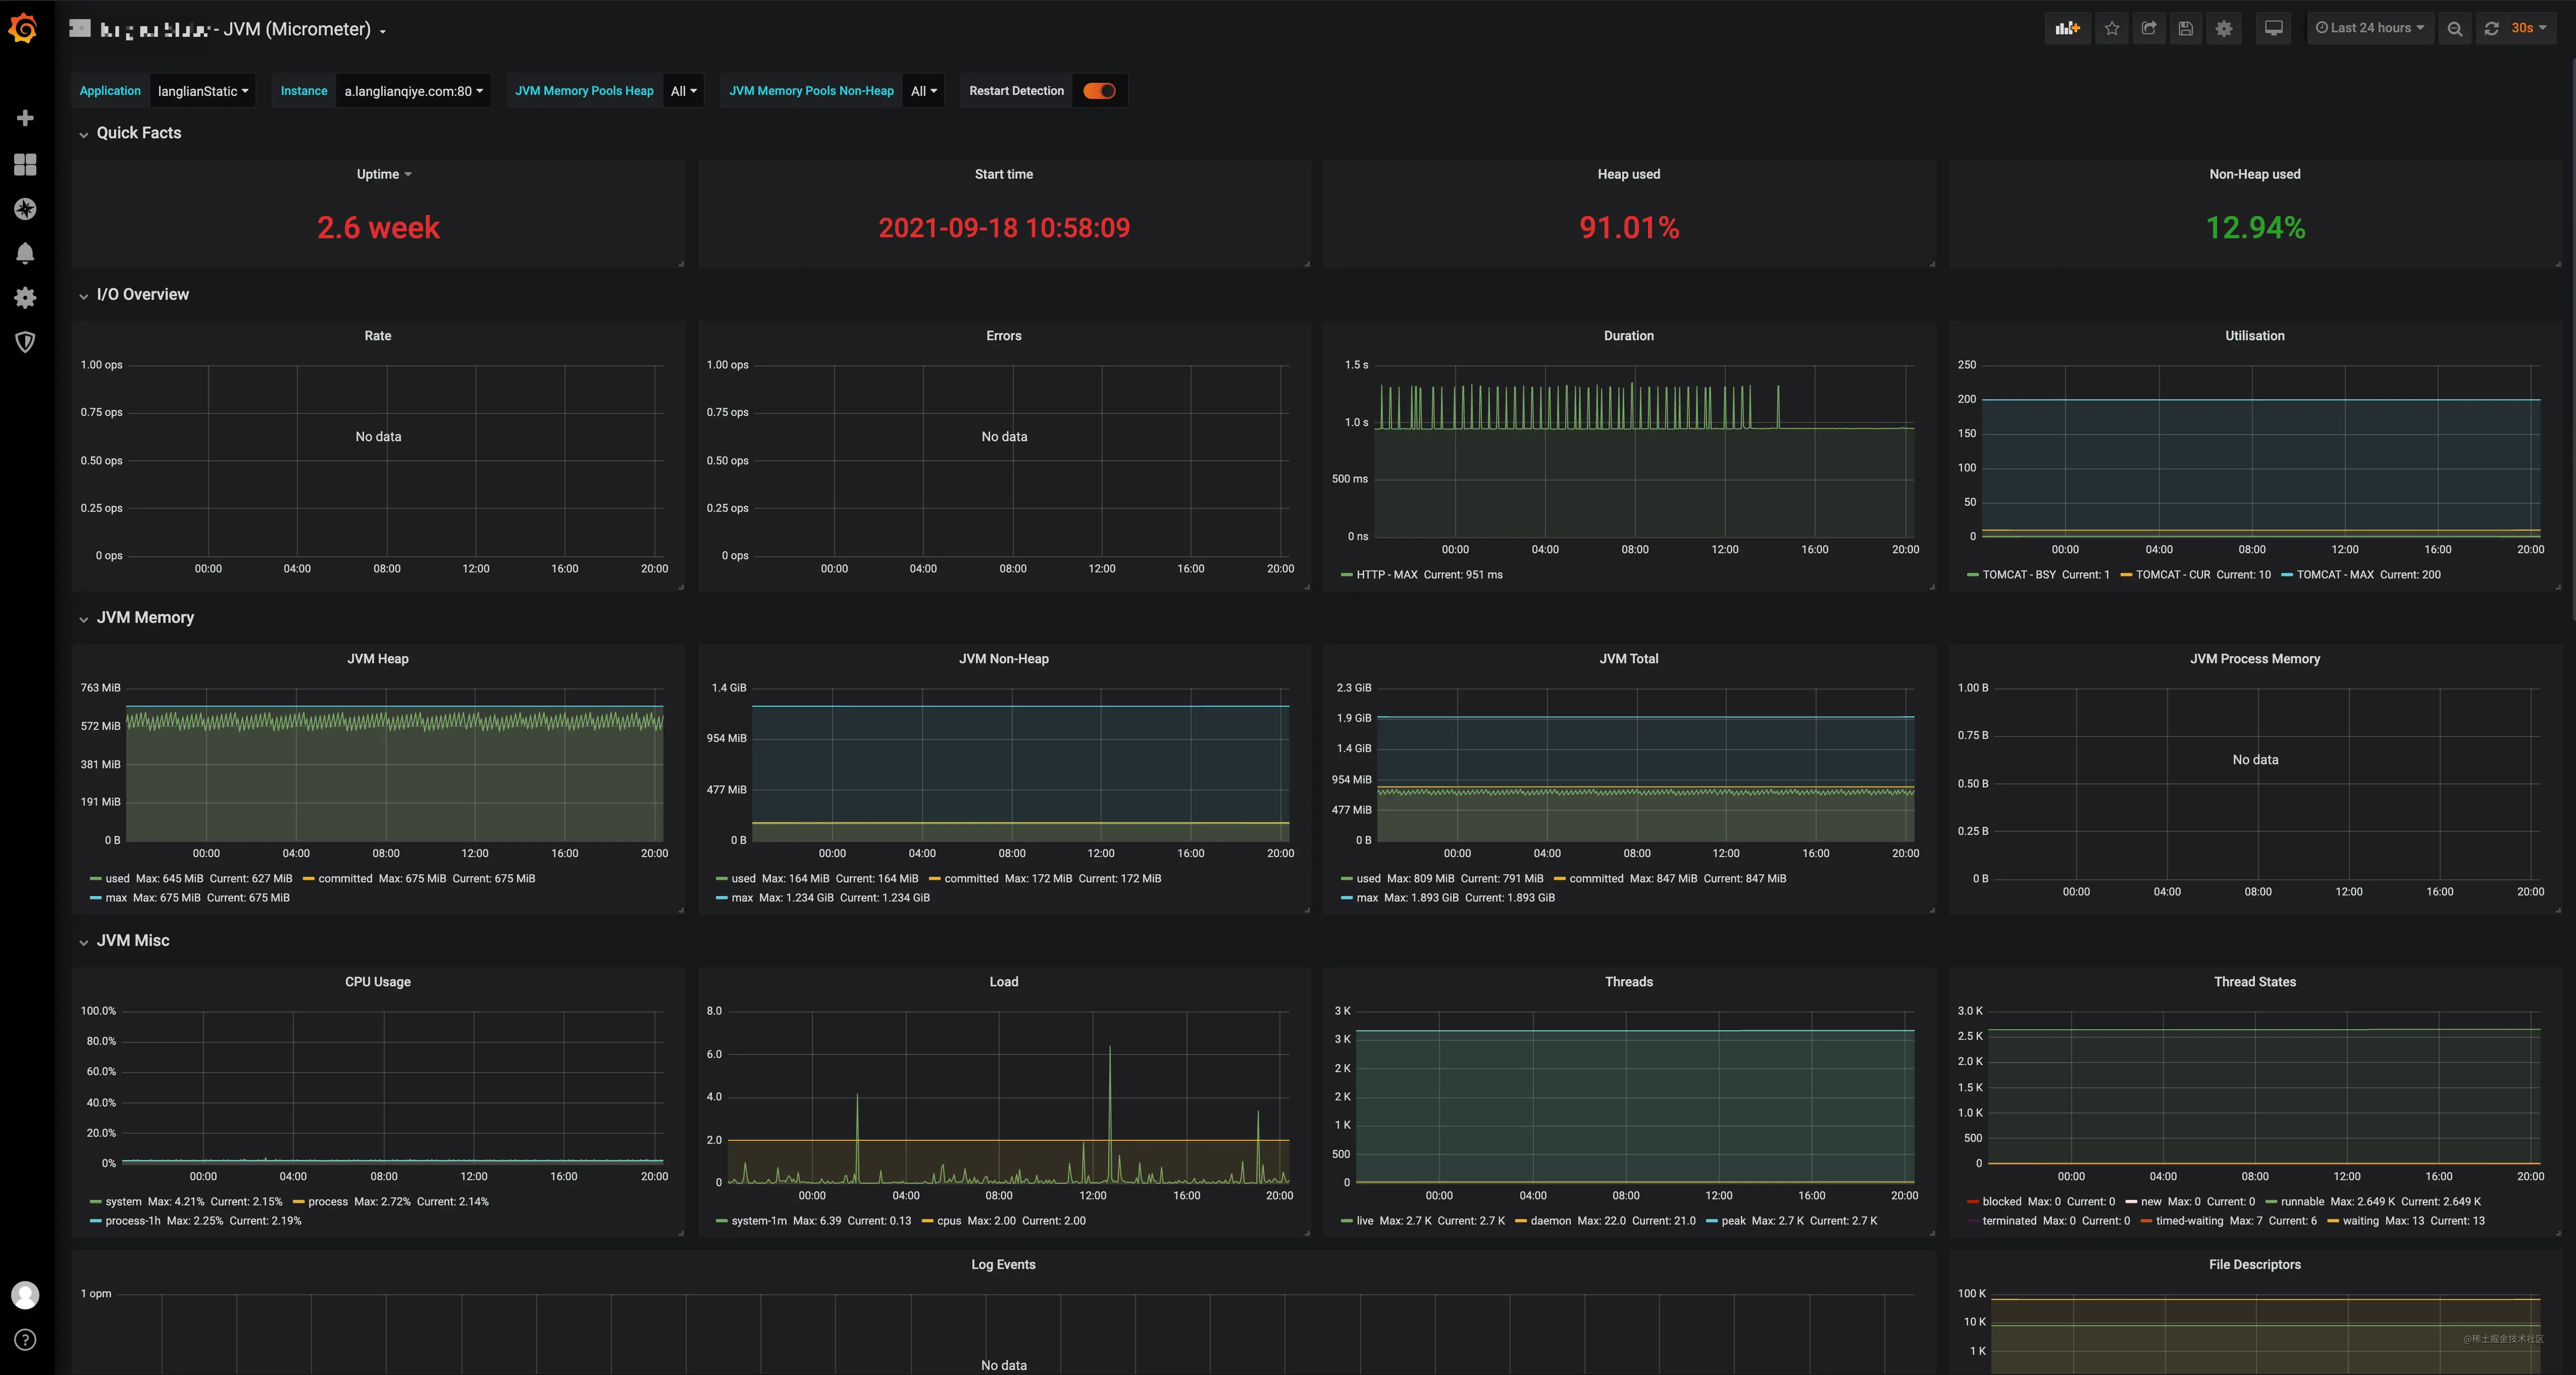Viewport: 2576px width, 1375px height.
Task: Open the Last 24 hours time picker
Action: click(2370, 28)
